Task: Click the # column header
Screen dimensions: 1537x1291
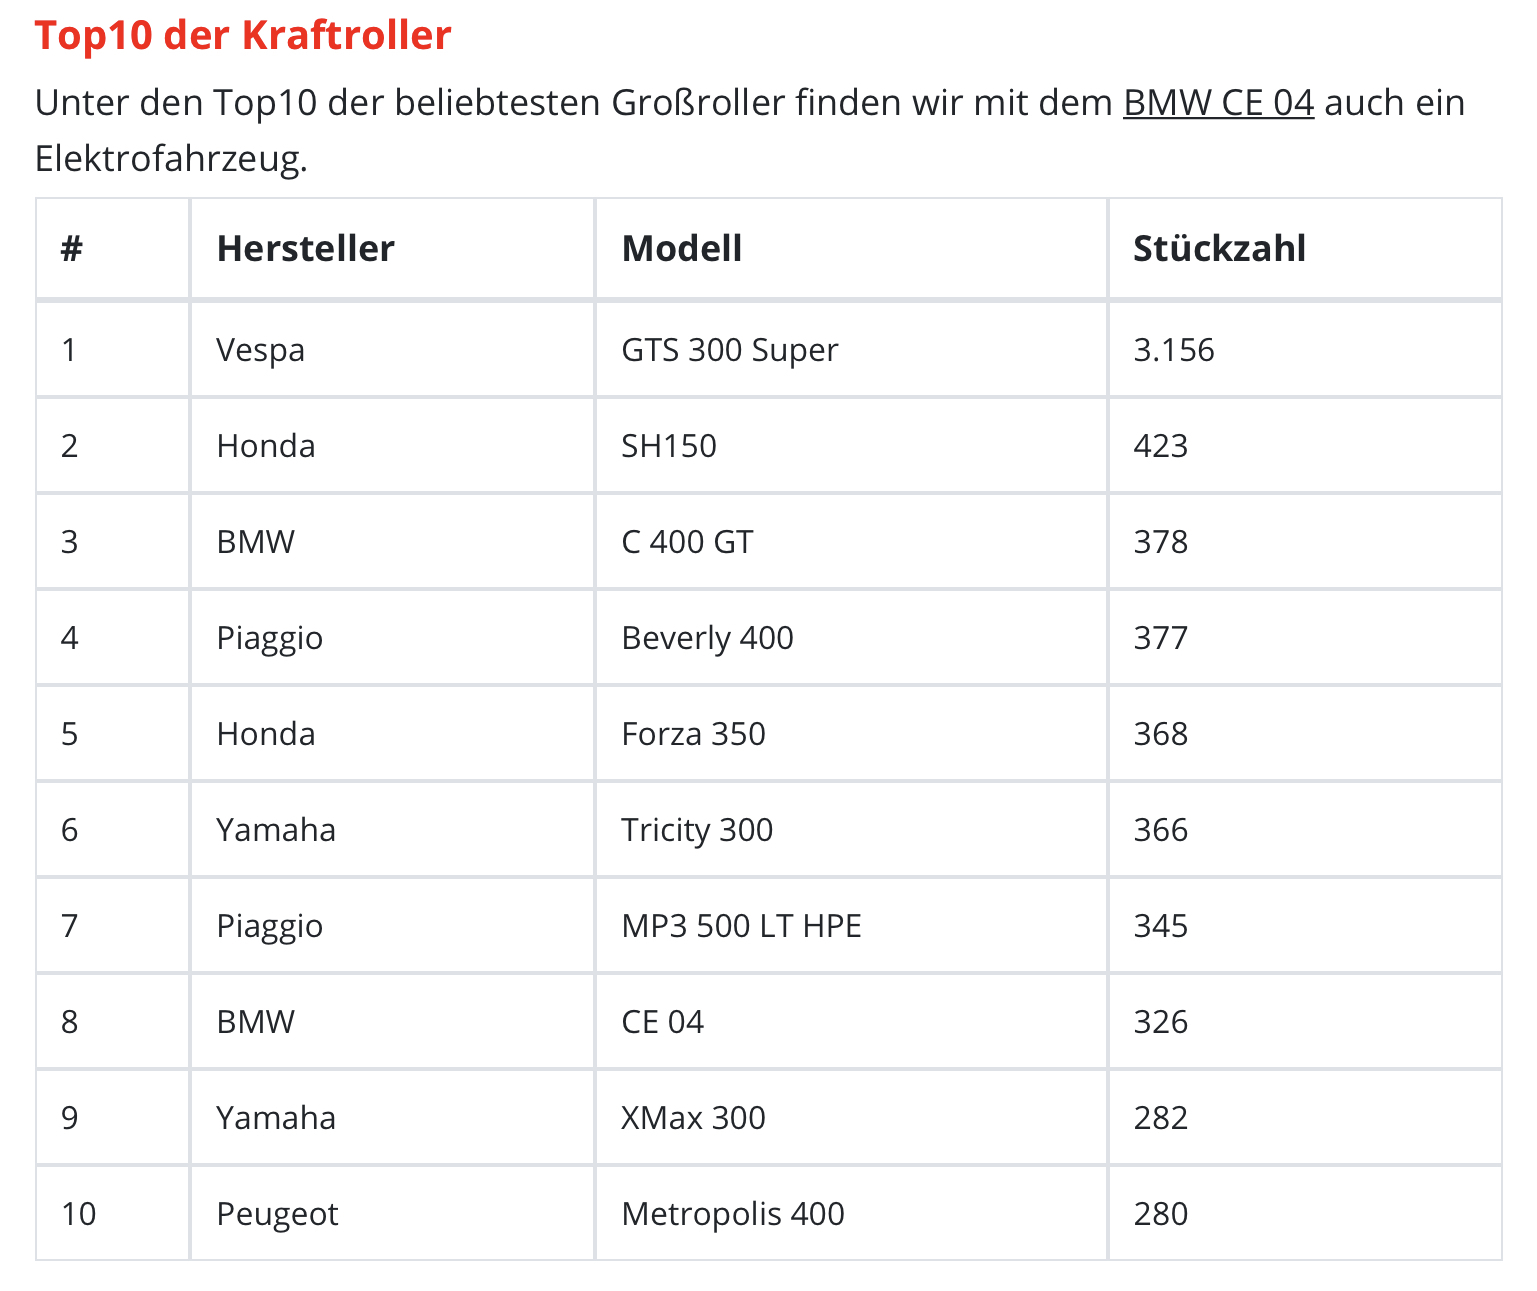Action: [71, 248]
